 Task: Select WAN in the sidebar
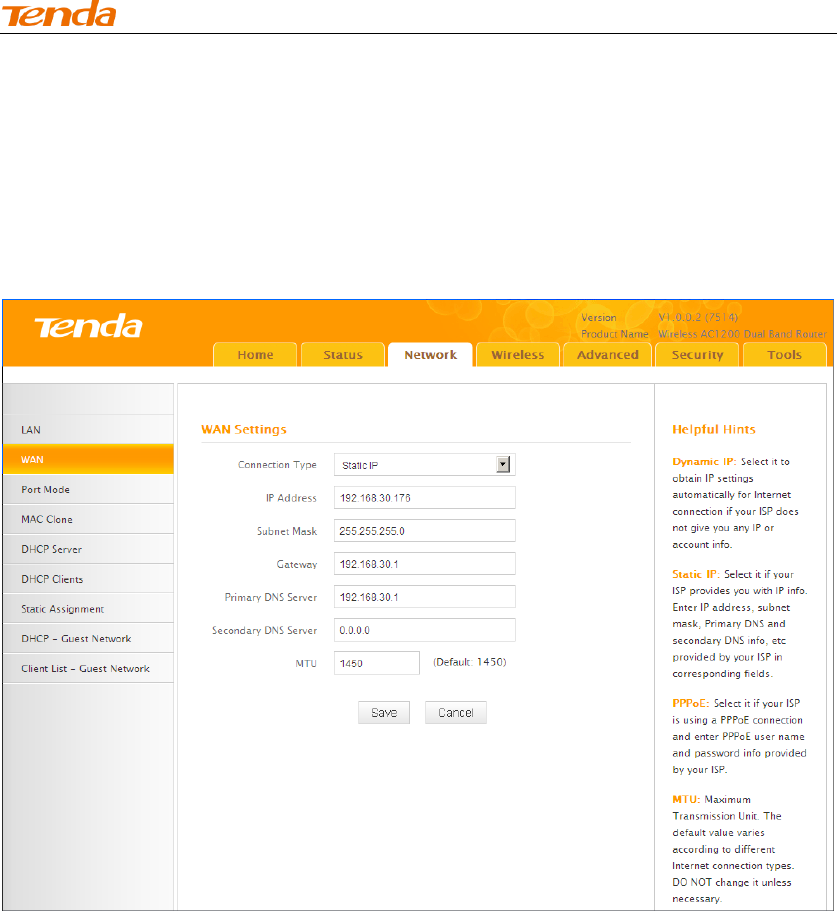pos(88,460)
